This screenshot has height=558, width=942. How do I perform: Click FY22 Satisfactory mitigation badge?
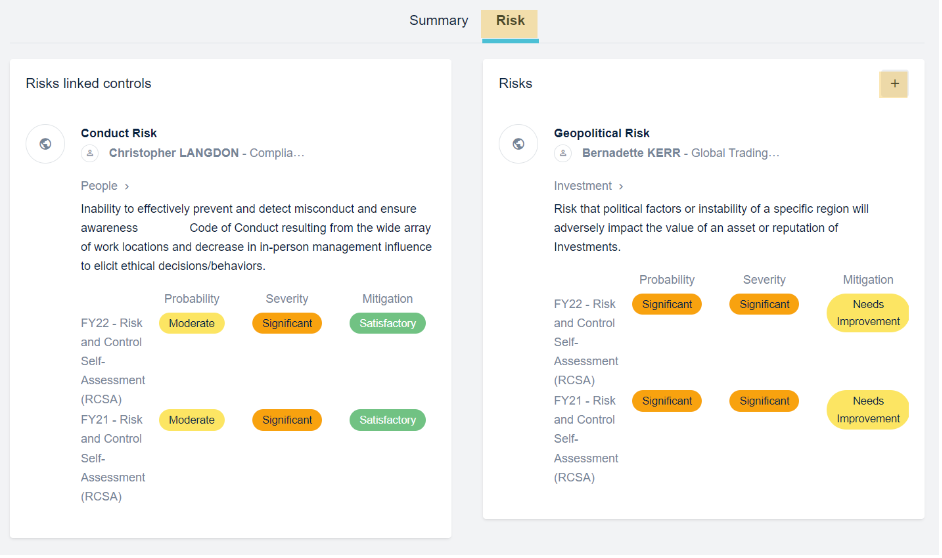[387, 323]
